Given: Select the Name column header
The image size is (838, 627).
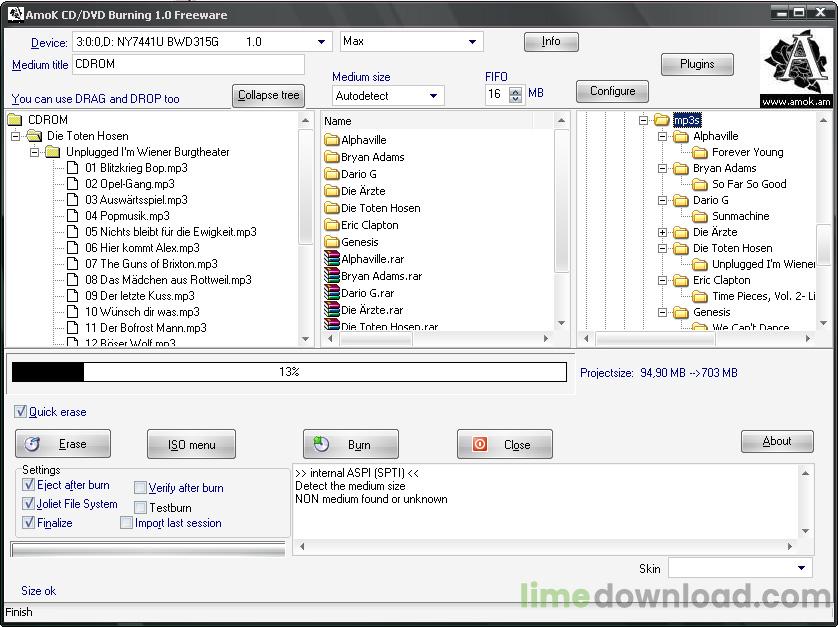Looking at the screenshot, I should coord(338,121).
